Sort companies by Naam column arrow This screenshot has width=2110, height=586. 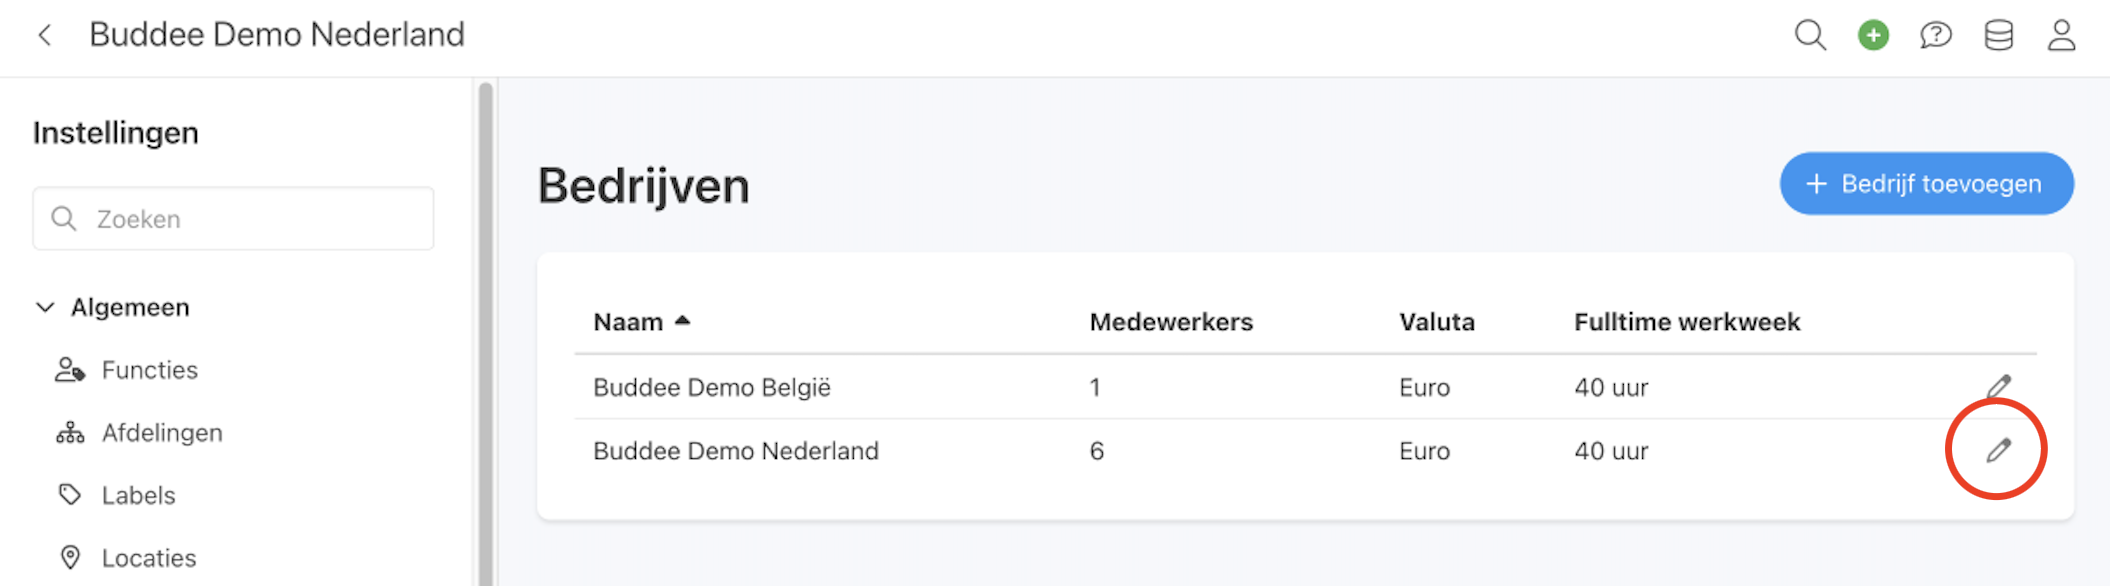(683, 321)
